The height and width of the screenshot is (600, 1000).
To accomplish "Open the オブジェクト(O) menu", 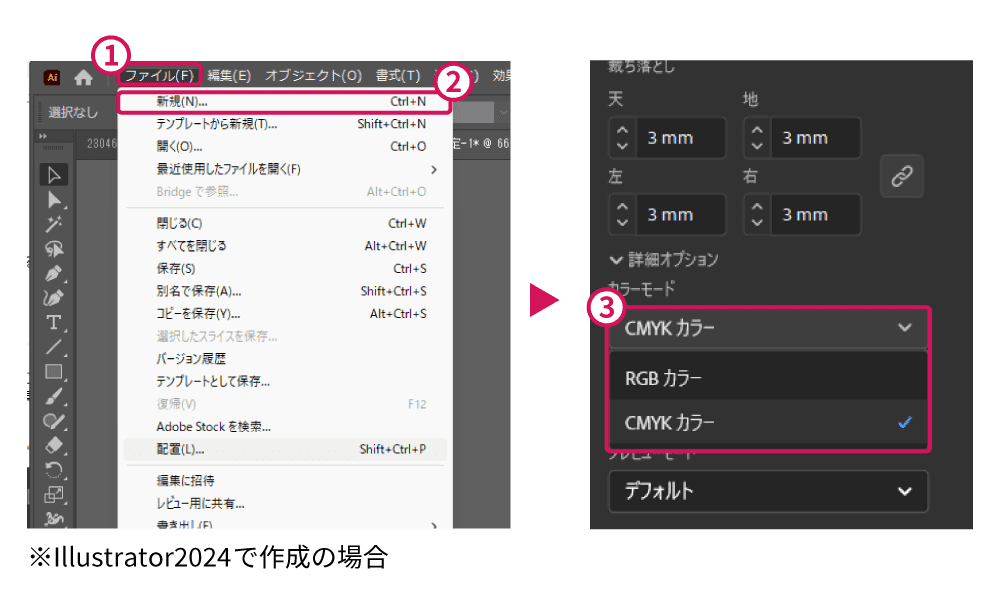I will click(x=313, y=75).
